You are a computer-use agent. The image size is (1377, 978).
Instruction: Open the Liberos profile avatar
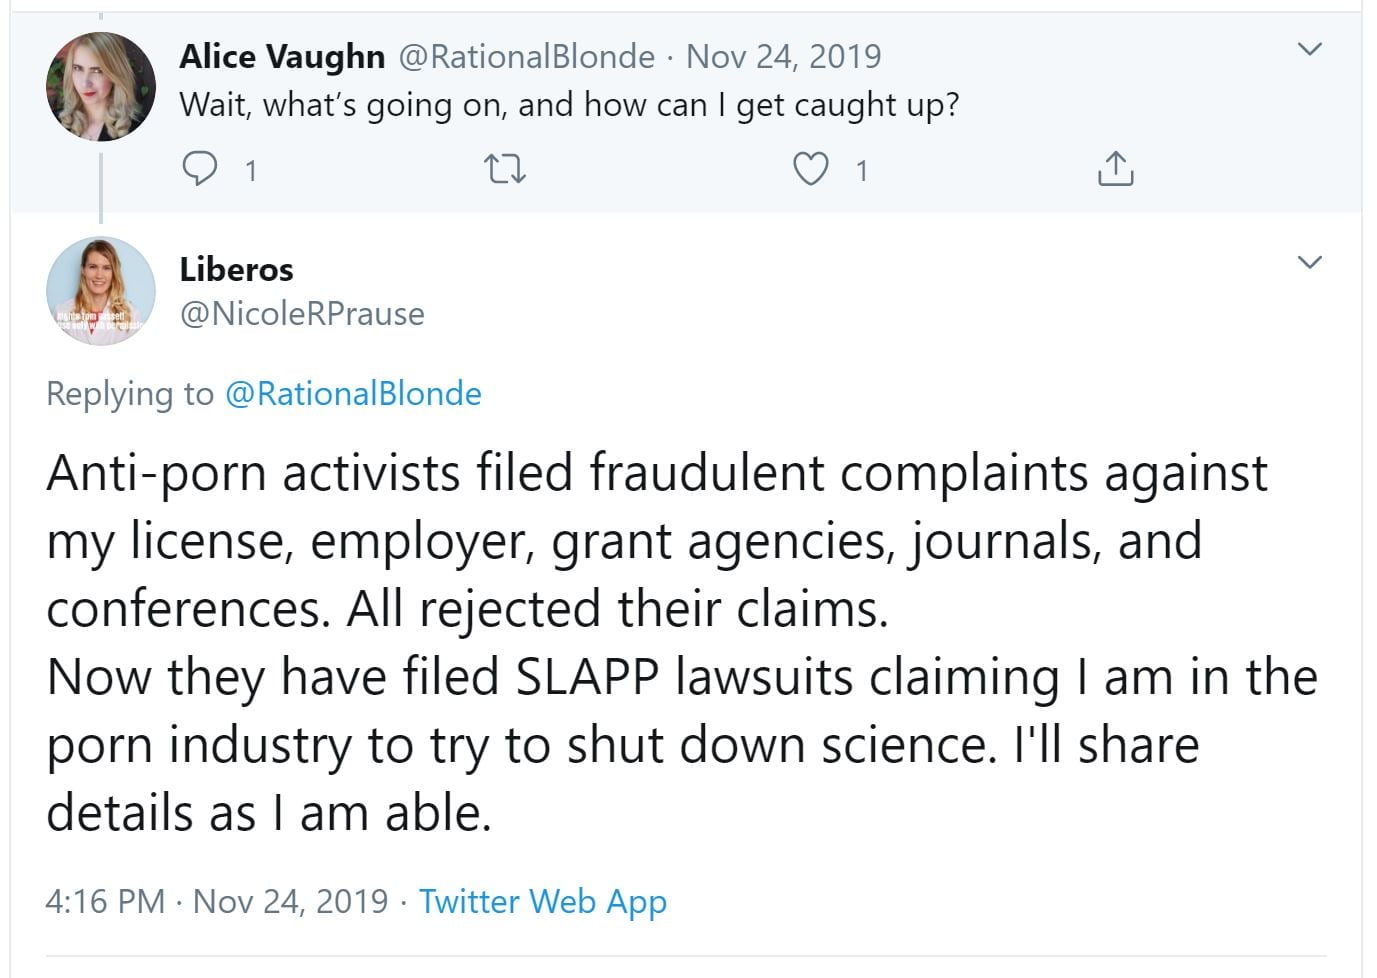(101, 290)
